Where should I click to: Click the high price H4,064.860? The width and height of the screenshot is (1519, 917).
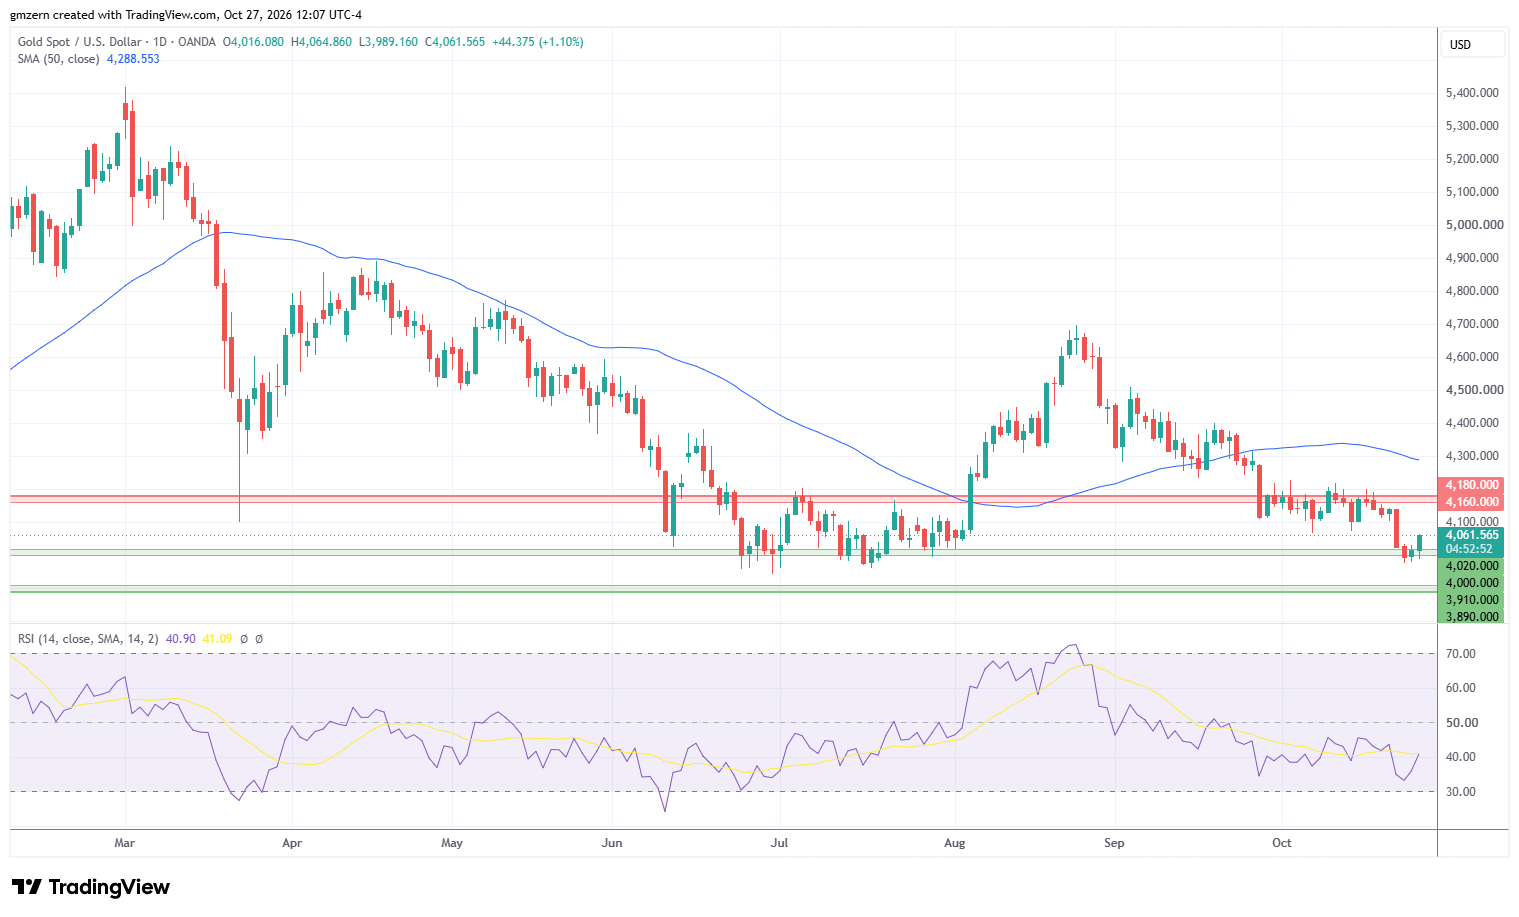(x=321, y=42)
